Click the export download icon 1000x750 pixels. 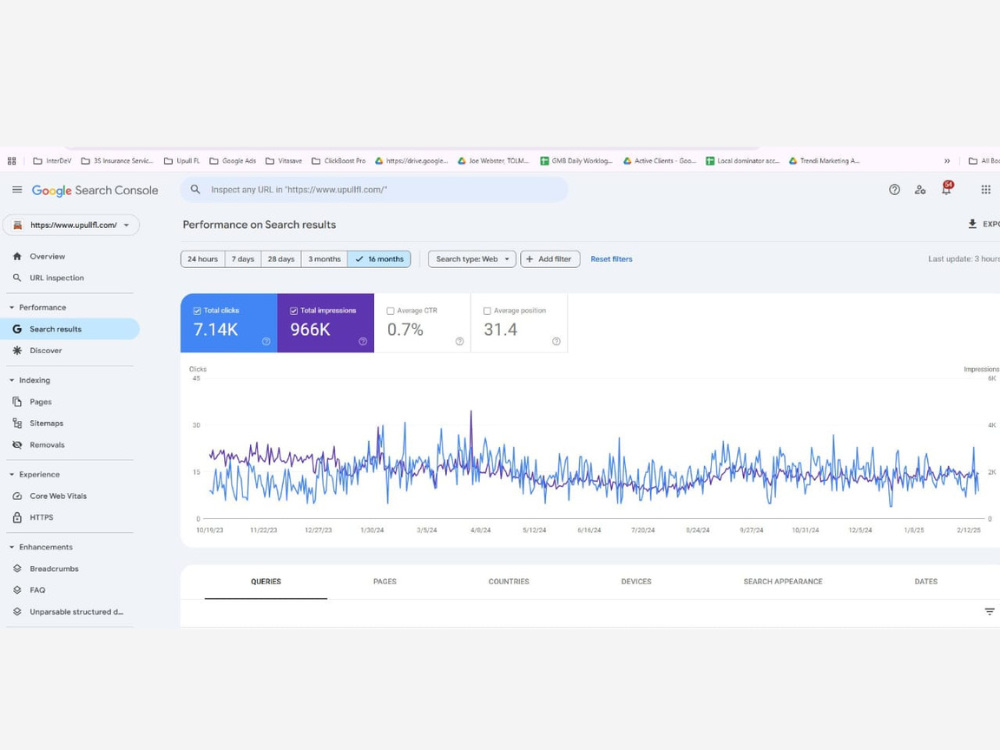click(972, 224)
